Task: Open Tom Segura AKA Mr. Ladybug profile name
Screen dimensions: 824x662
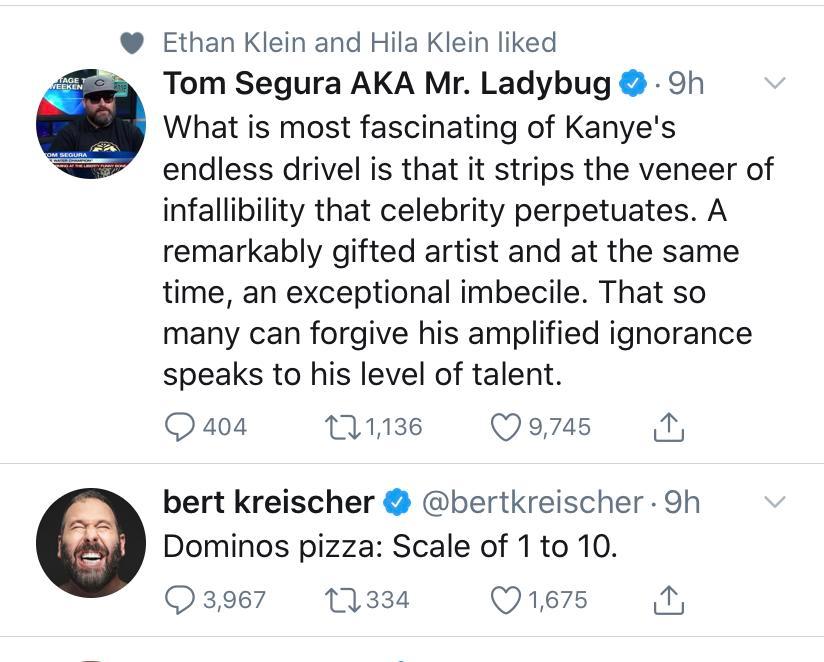Action: coord(386,84)
